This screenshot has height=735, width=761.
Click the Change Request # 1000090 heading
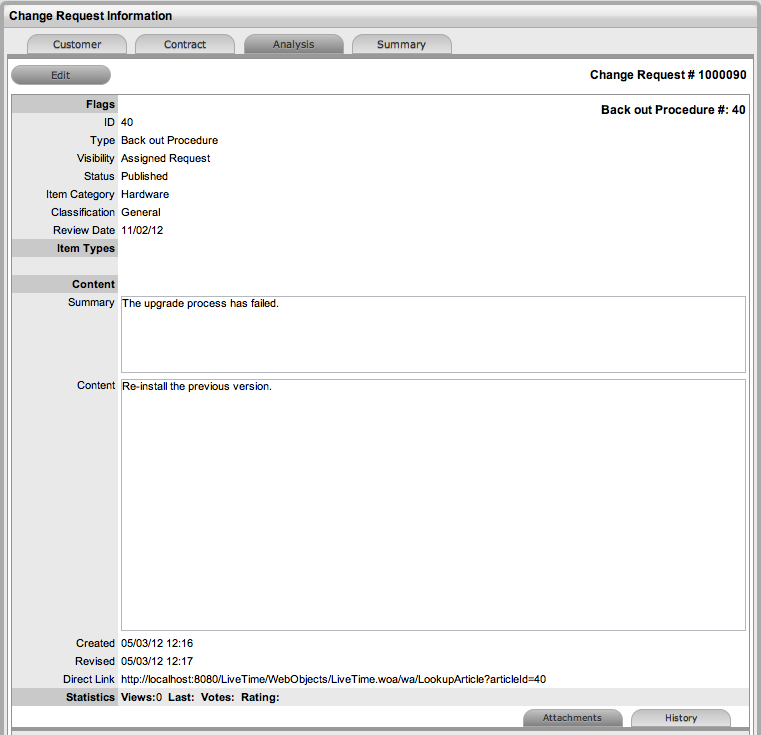(x=668, y=75)
